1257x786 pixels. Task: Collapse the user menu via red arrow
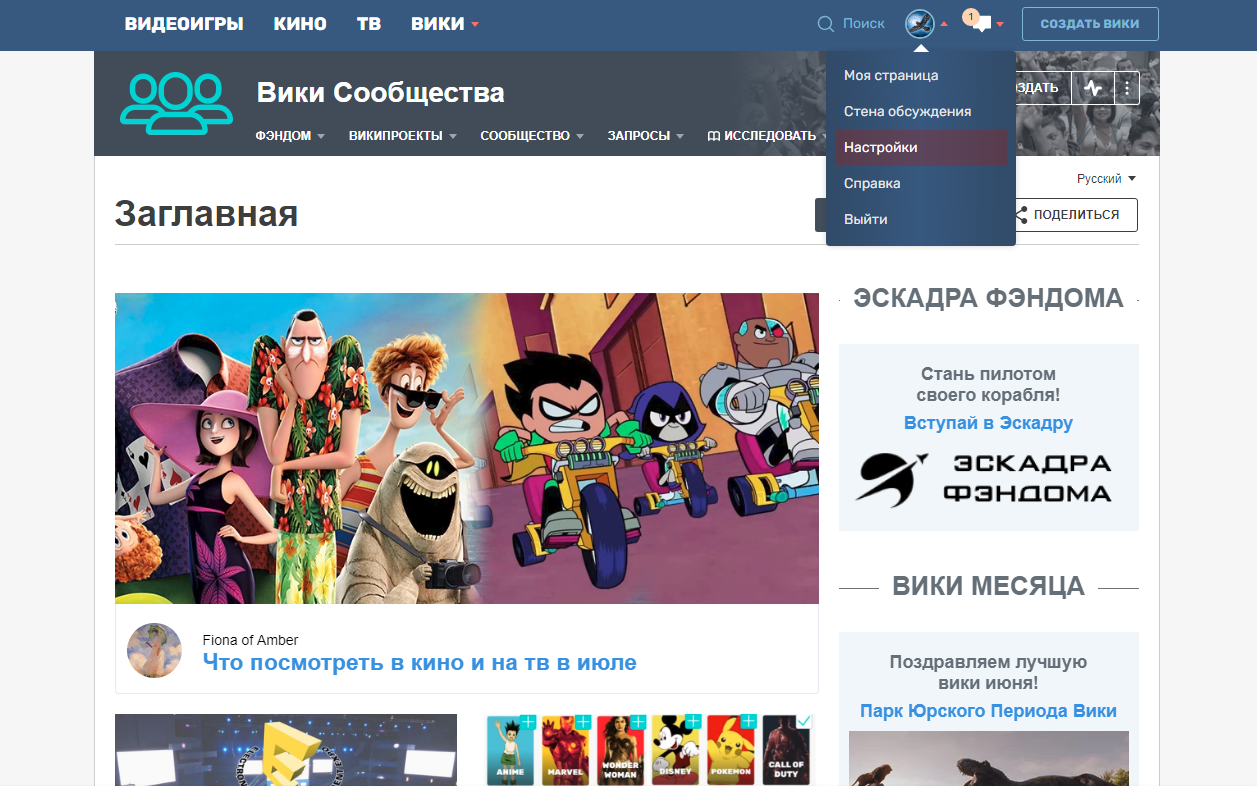coord(944,24)
